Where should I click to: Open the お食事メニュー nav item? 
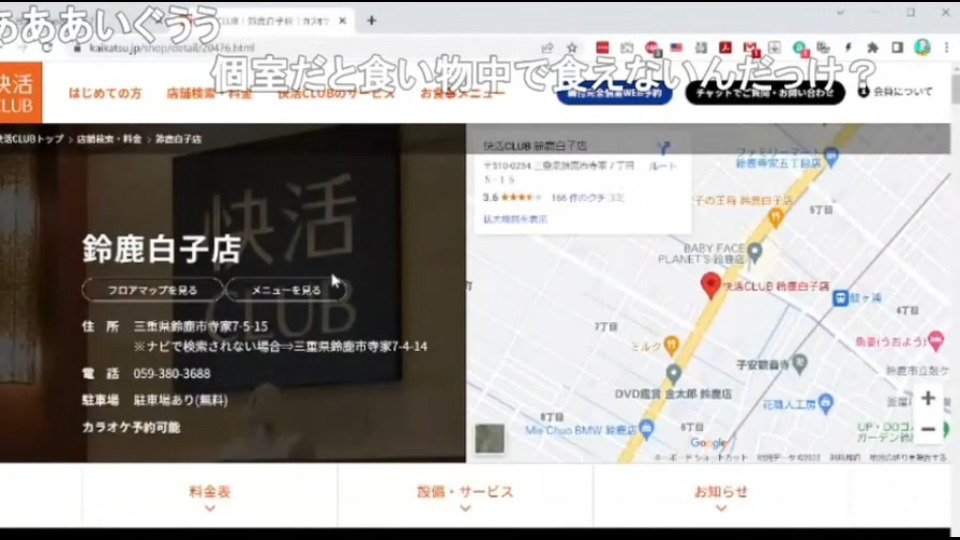point(462,93)
